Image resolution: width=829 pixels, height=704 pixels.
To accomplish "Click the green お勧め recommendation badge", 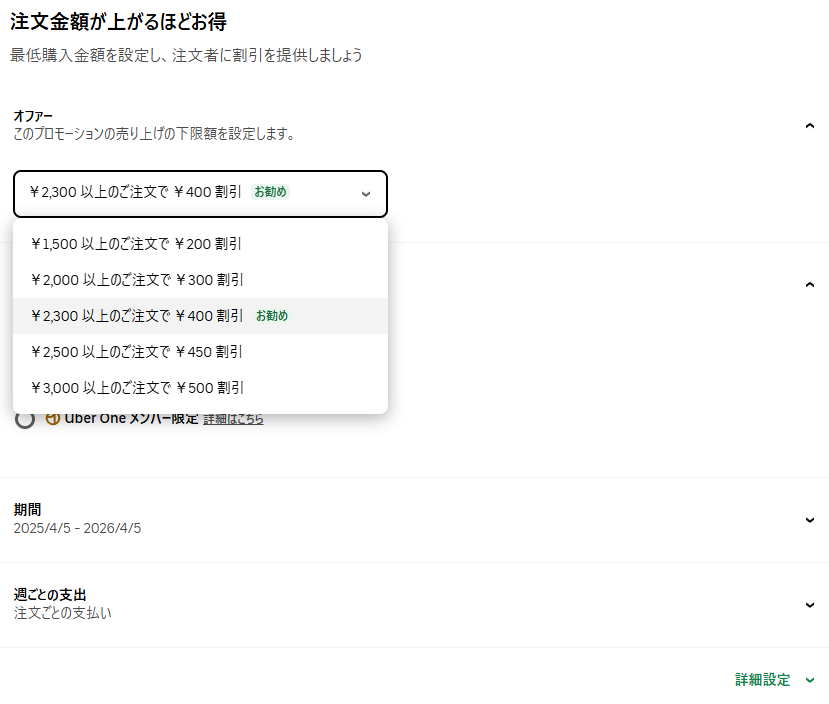I will 268,191.
